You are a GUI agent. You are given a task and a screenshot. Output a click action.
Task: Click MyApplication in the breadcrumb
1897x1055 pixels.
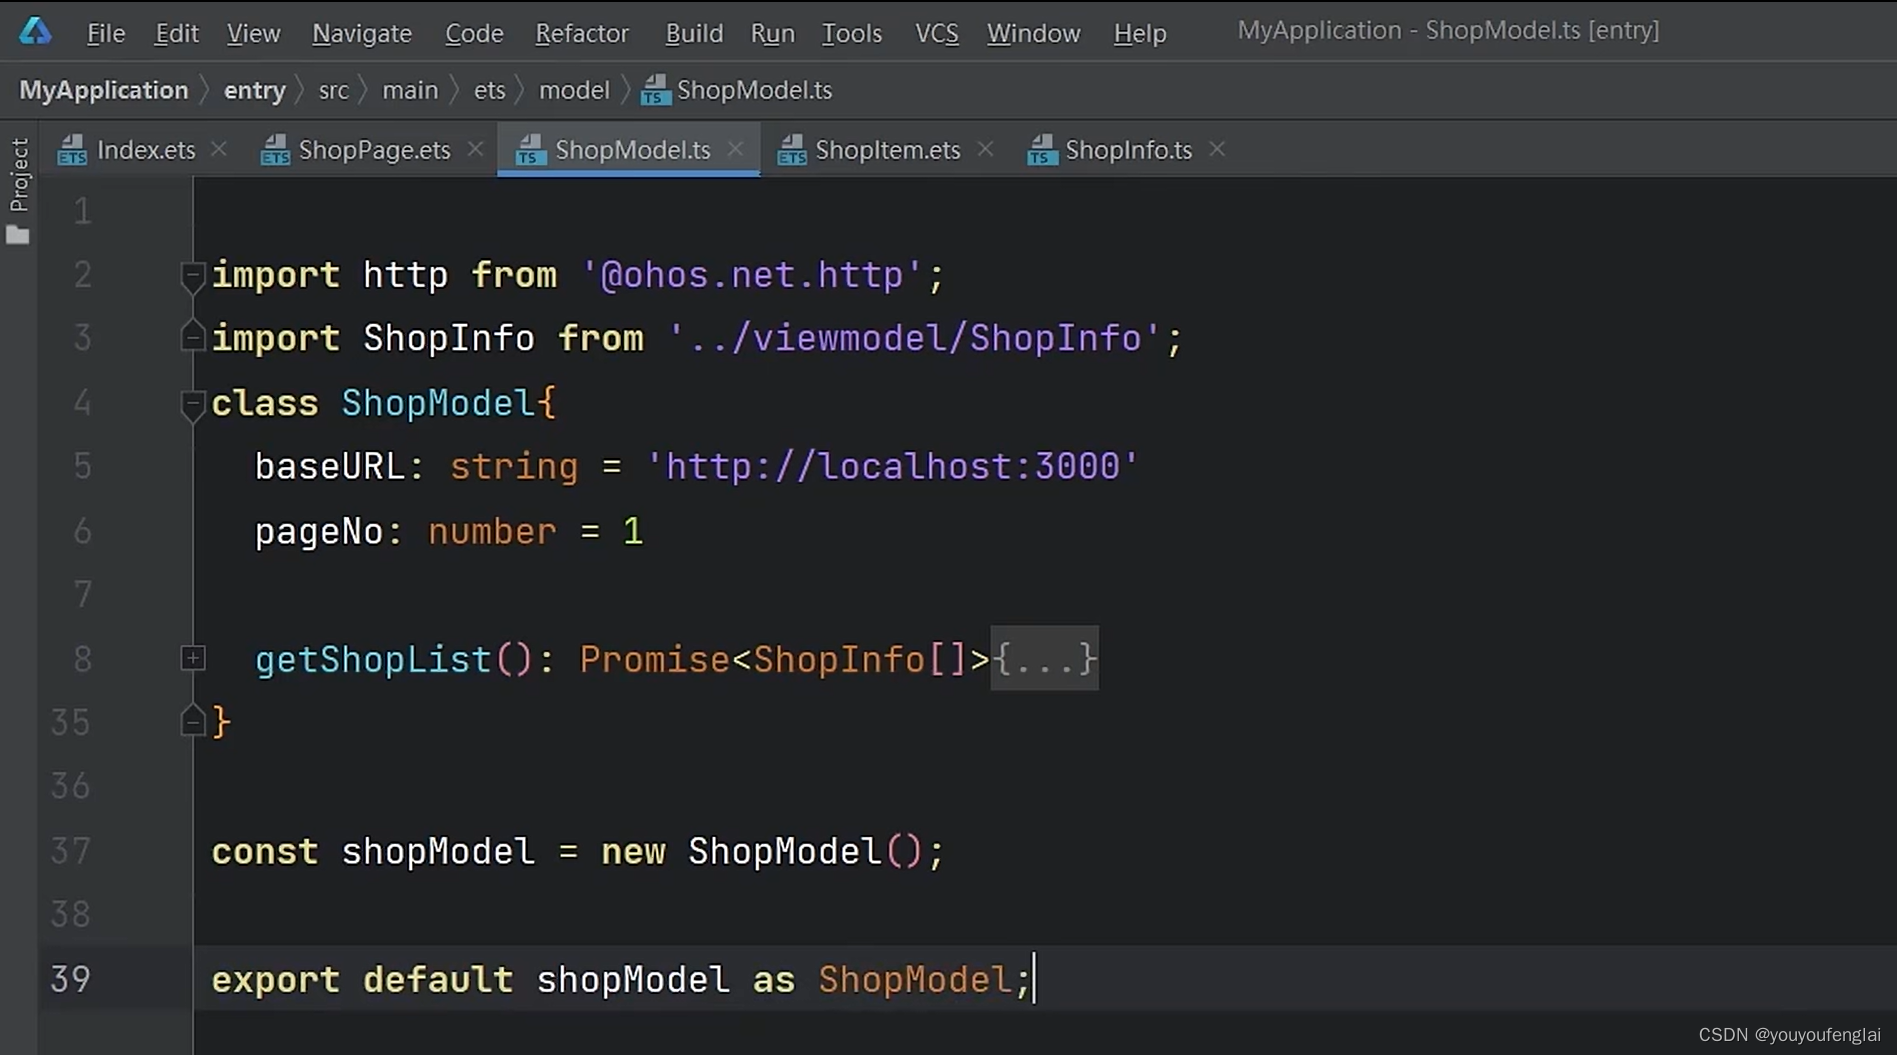104,90
